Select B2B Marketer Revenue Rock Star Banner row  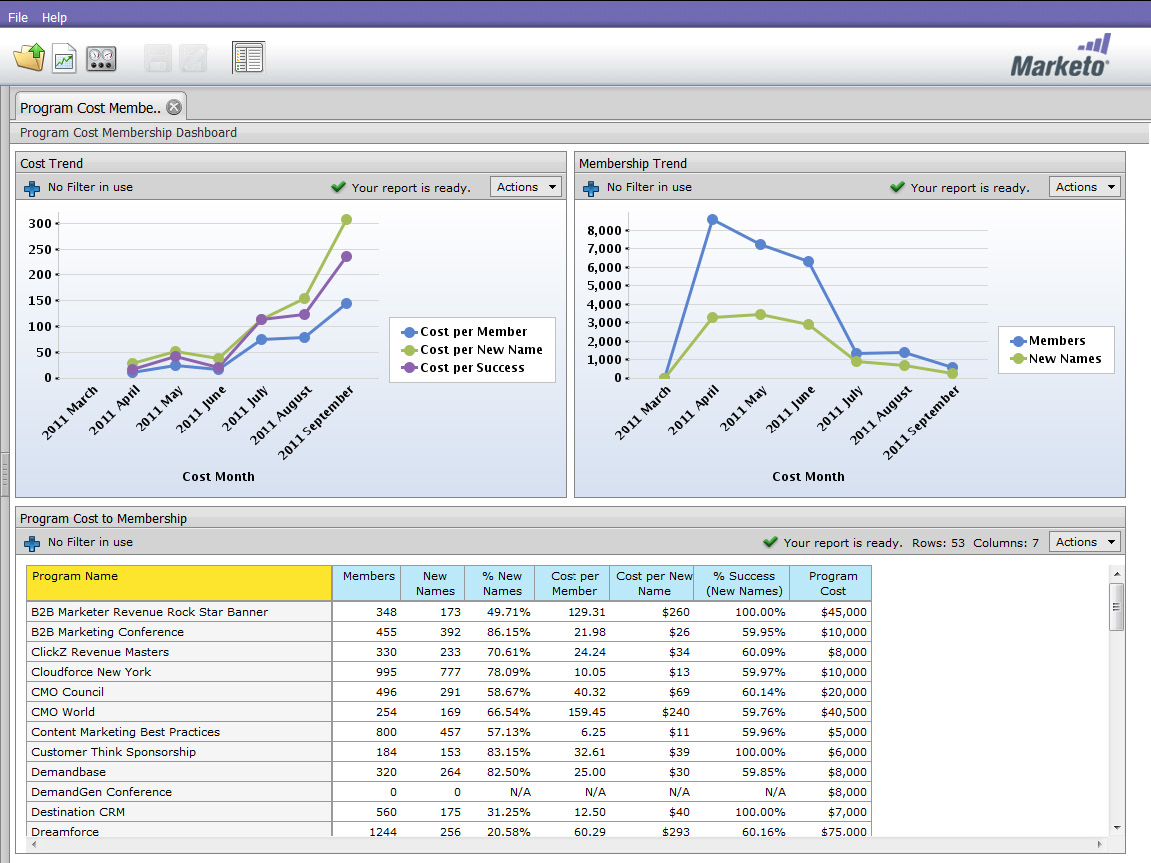pyautogui.click(x=449, y=612)
